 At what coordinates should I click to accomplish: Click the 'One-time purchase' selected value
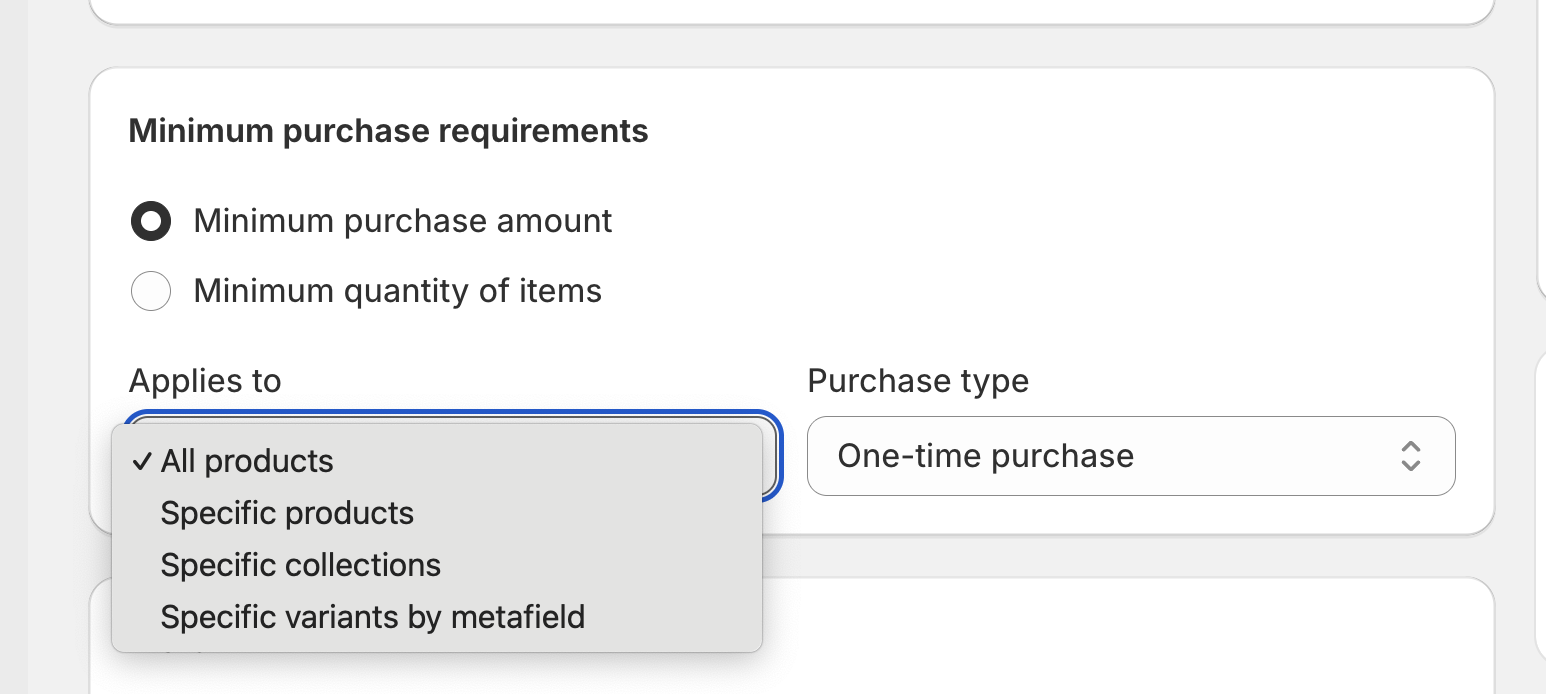click(985, 456)
